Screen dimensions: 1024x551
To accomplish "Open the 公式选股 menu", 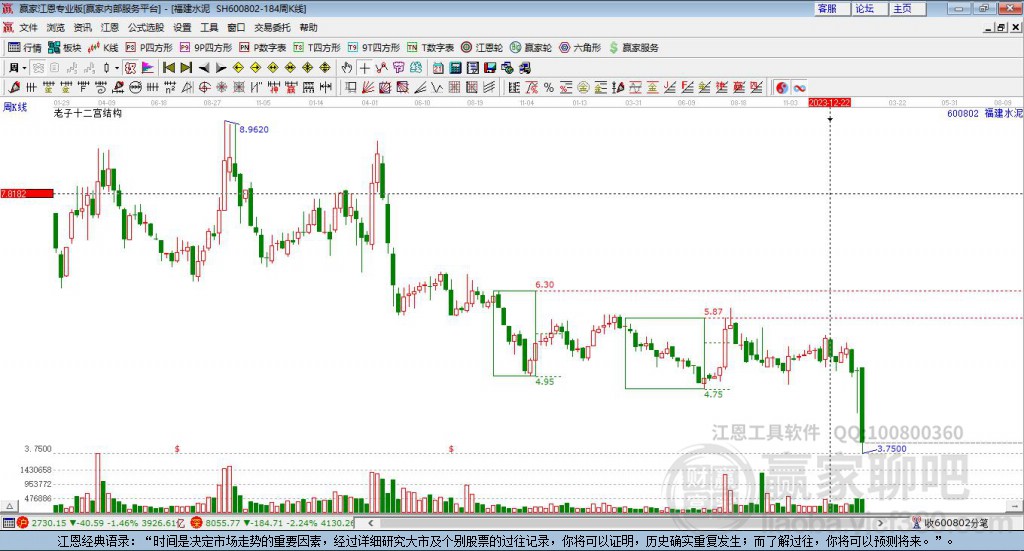I will click(146, 27).
